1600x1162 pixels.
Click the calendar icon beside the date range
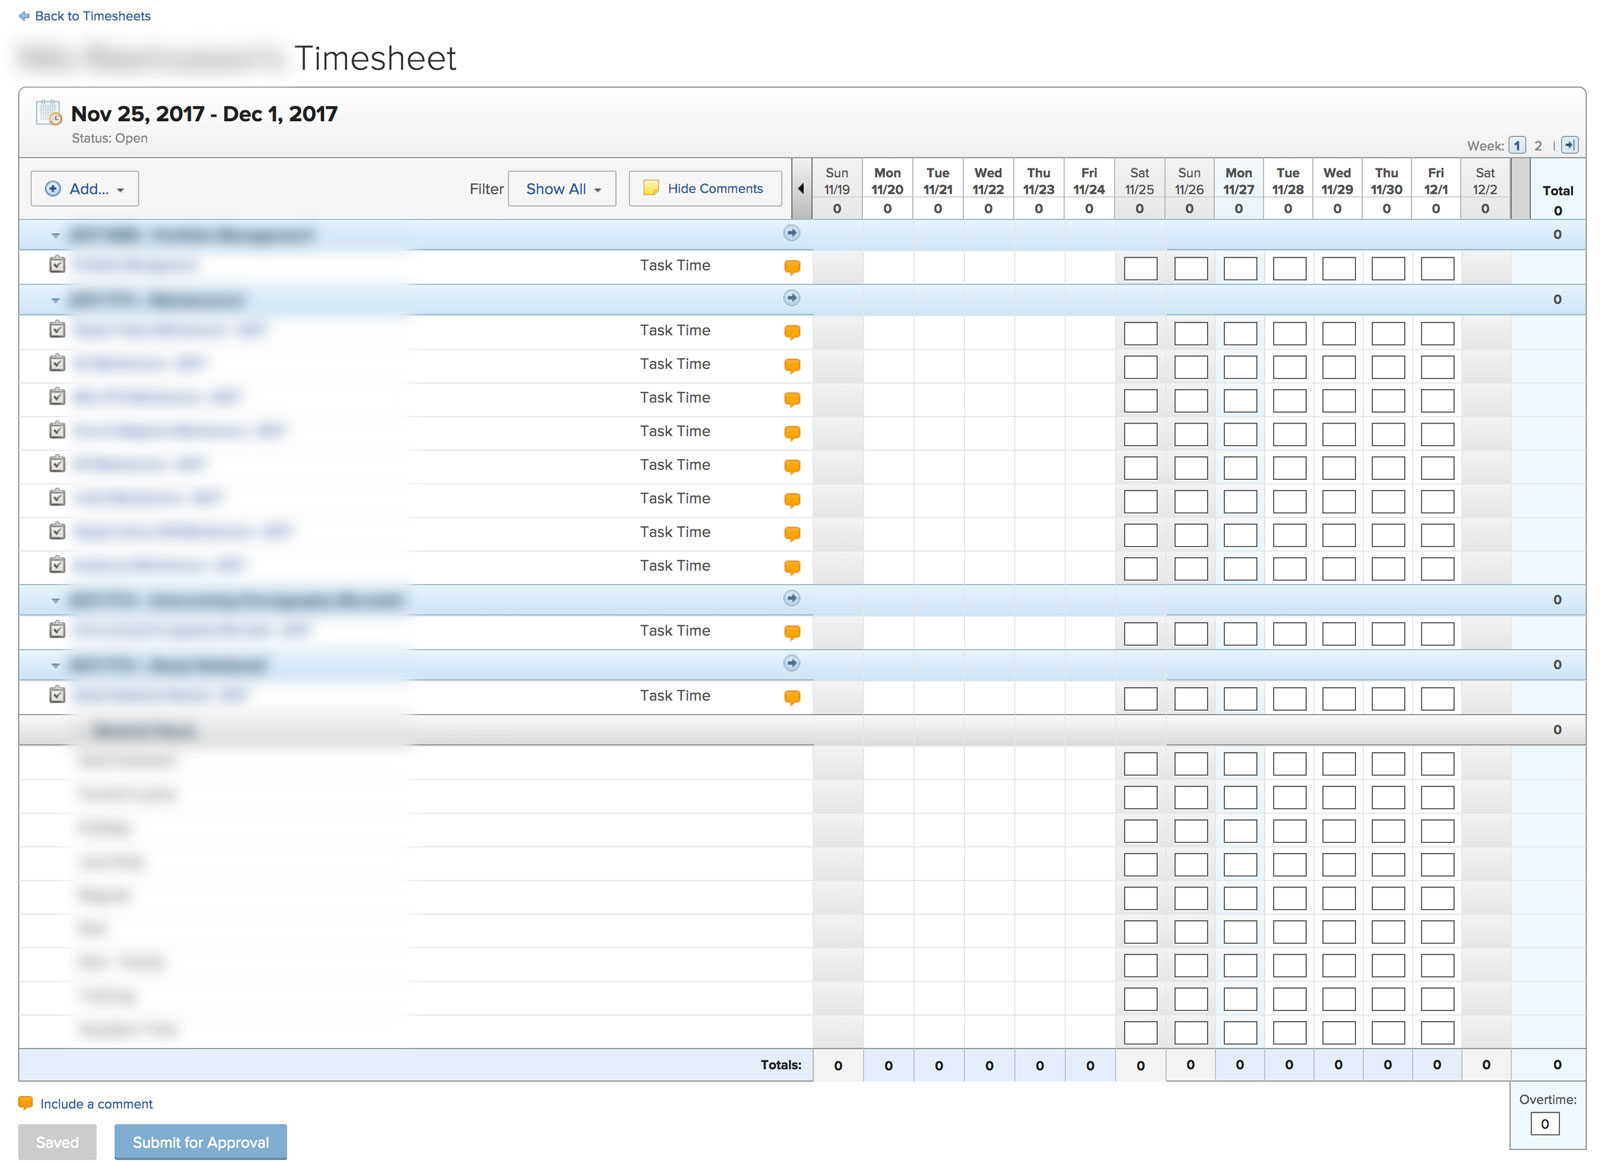(x=49, y=113)
